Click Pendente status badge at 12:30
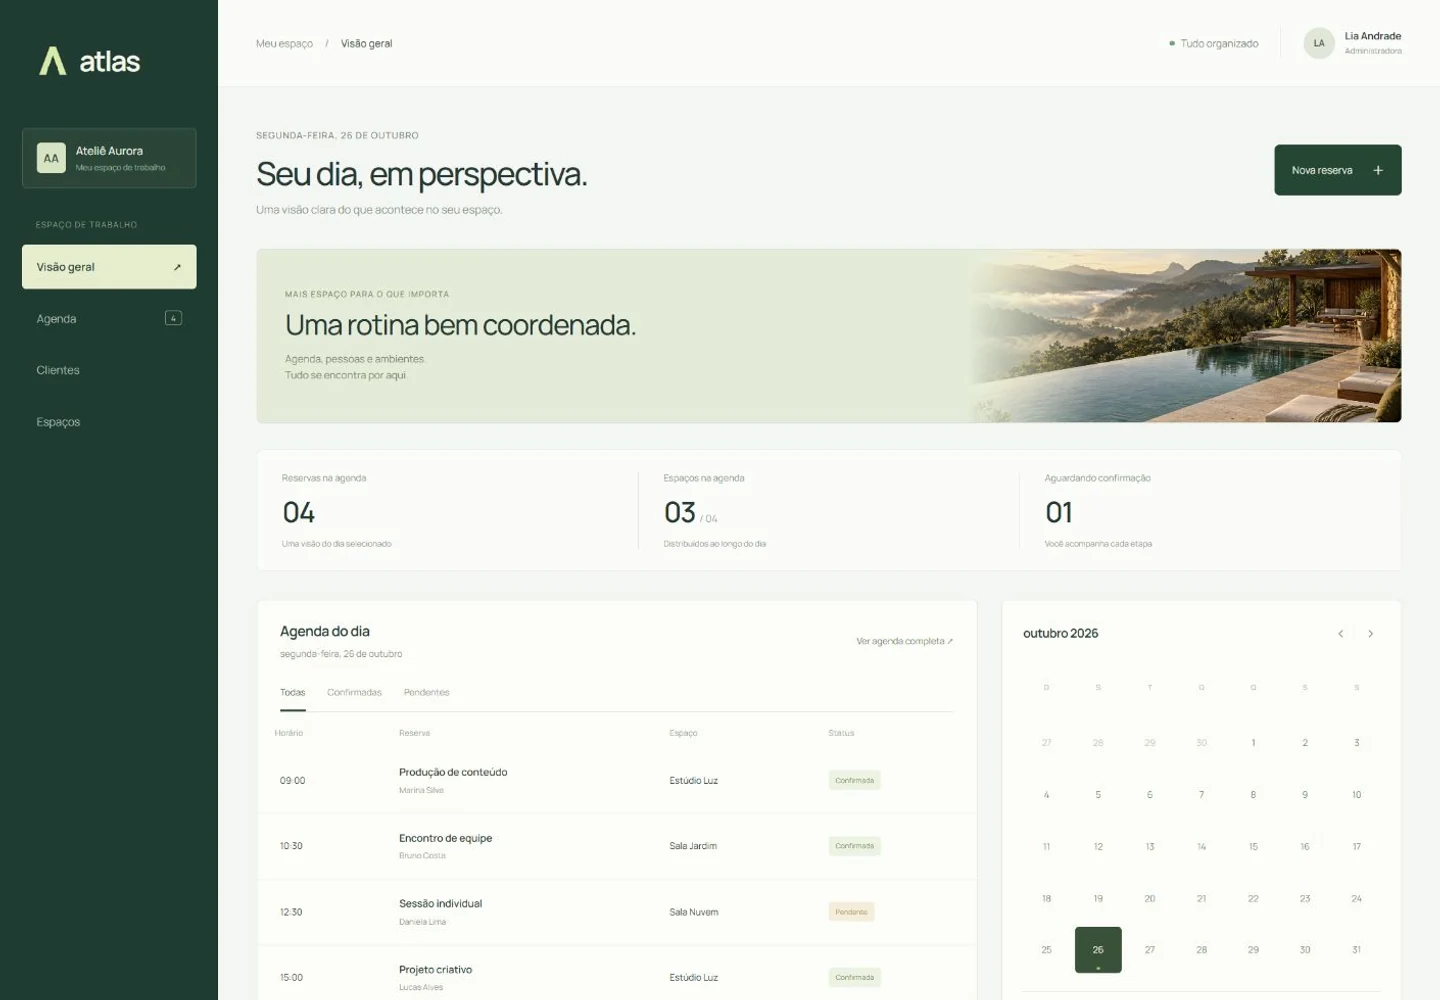 852,912
